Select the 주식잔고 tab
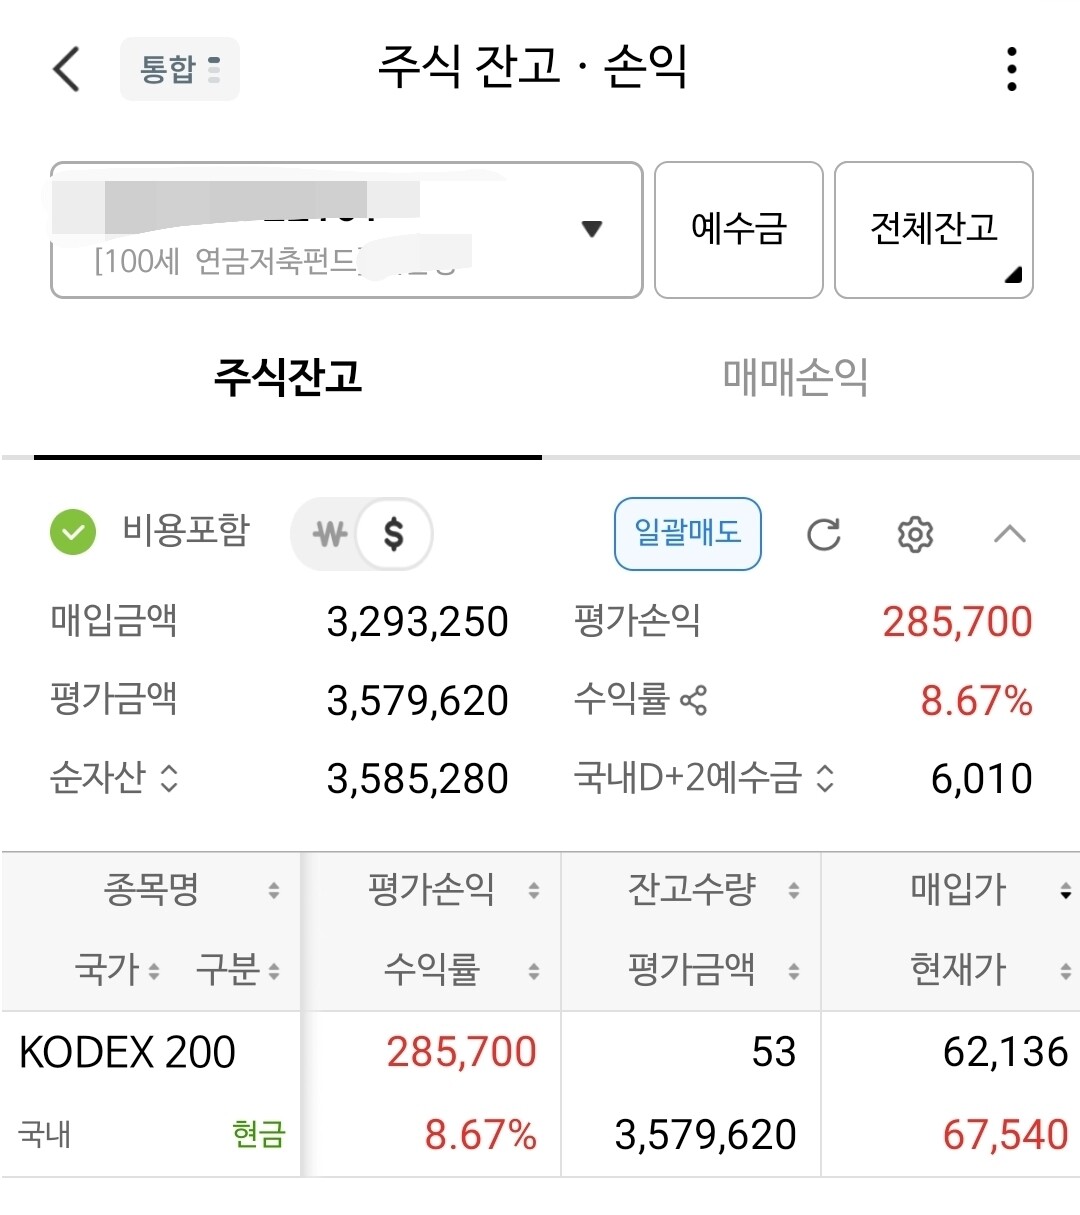 tap(288, 377)
